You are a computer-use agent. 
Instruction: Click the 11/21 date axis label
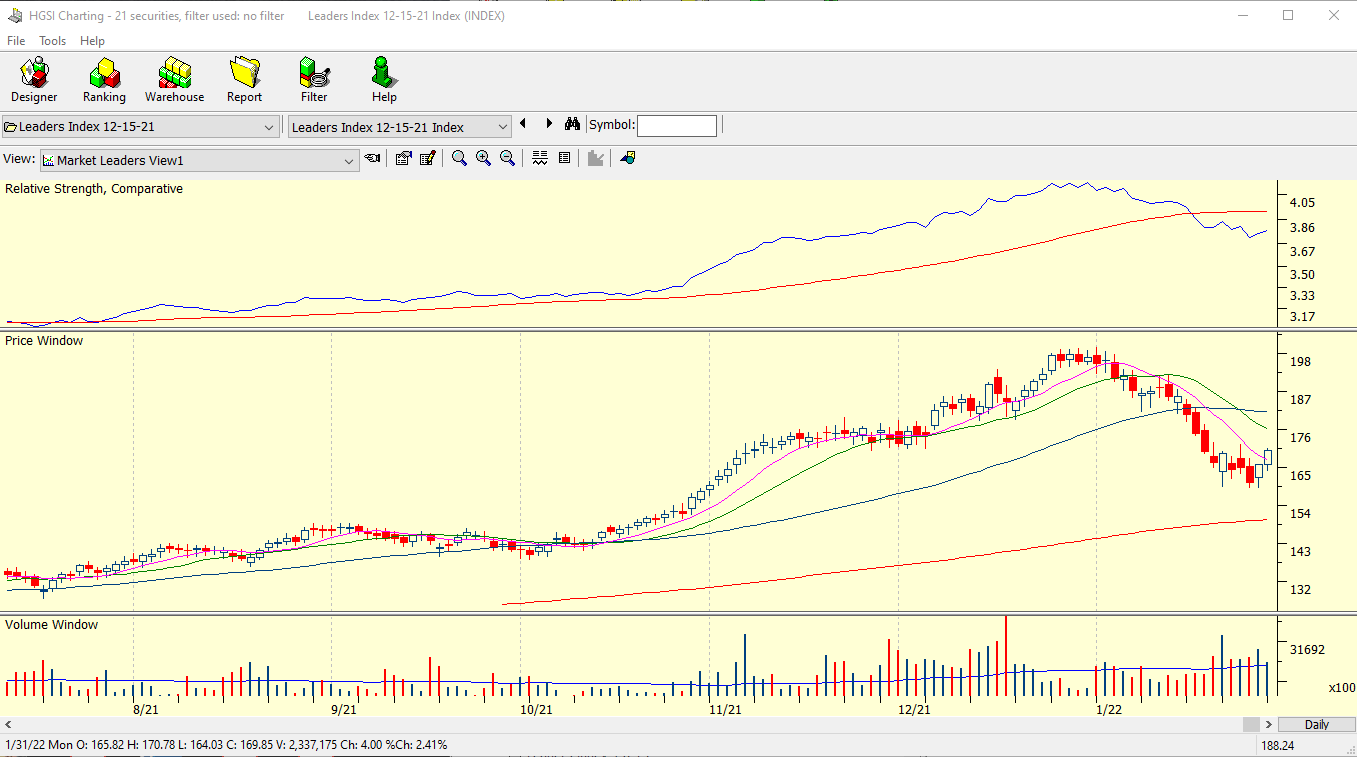[x=725, y=709]
